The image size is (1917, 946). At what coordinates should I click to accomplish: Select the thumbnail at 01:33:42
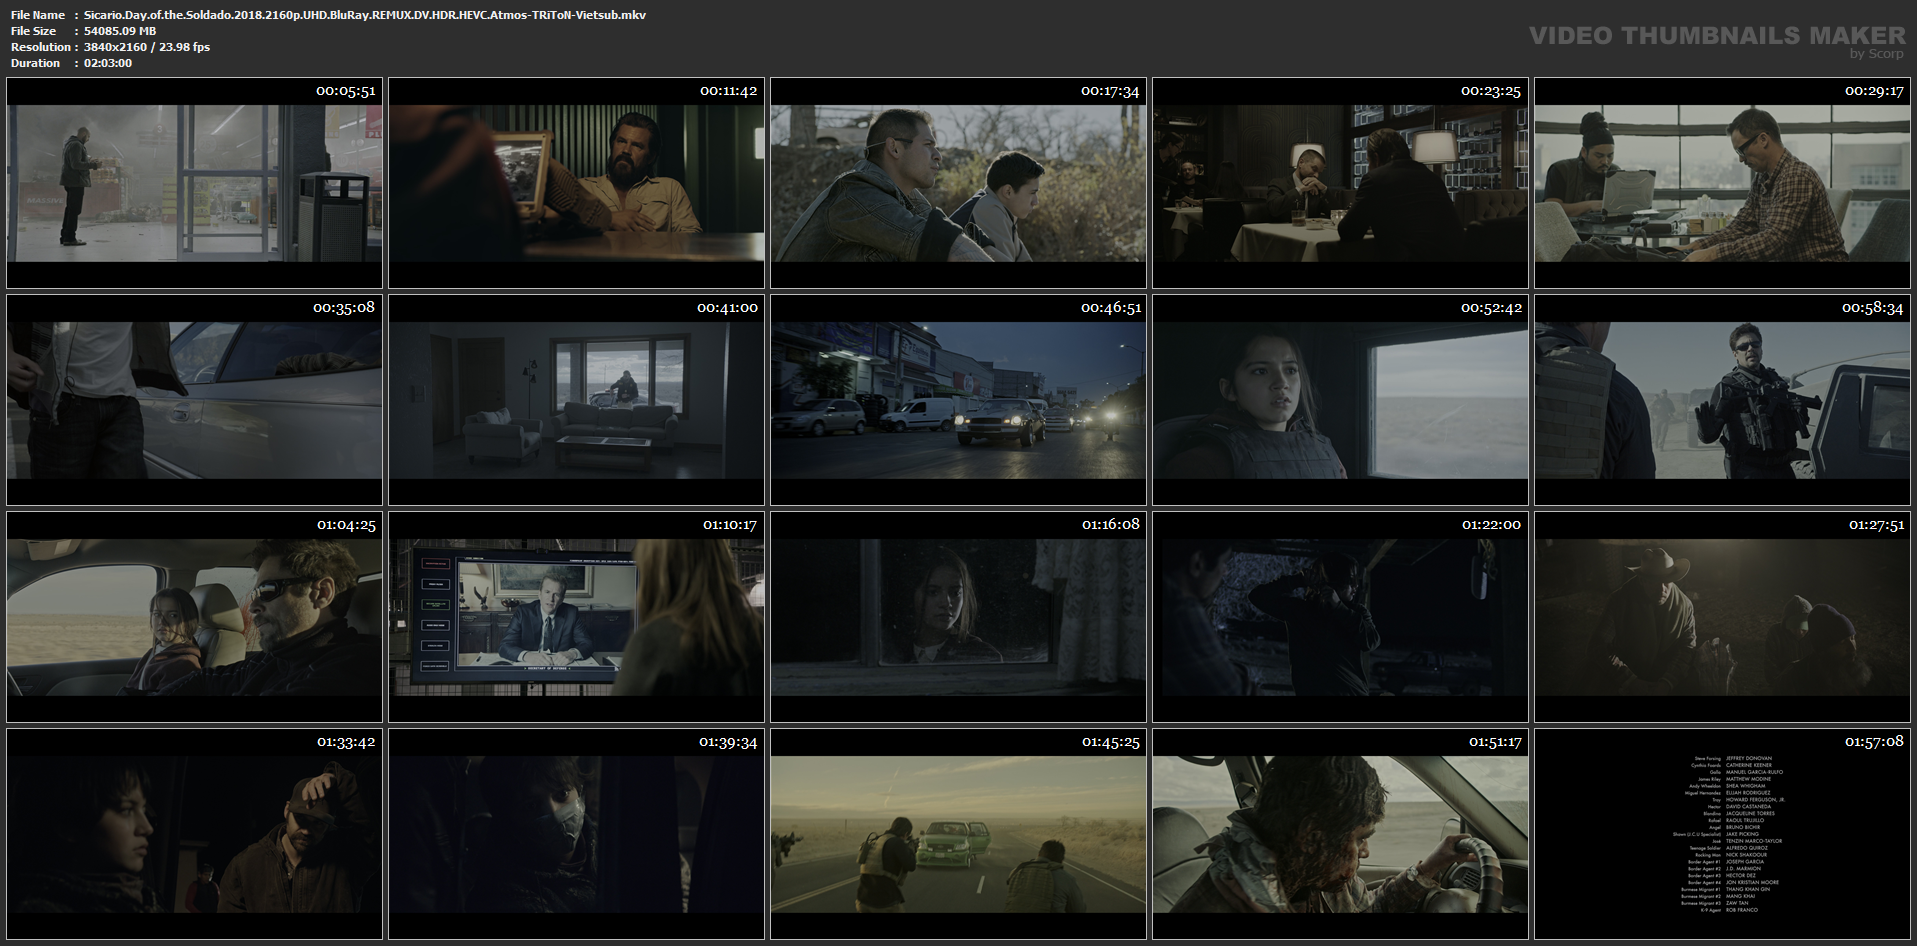tap(194, 834)
